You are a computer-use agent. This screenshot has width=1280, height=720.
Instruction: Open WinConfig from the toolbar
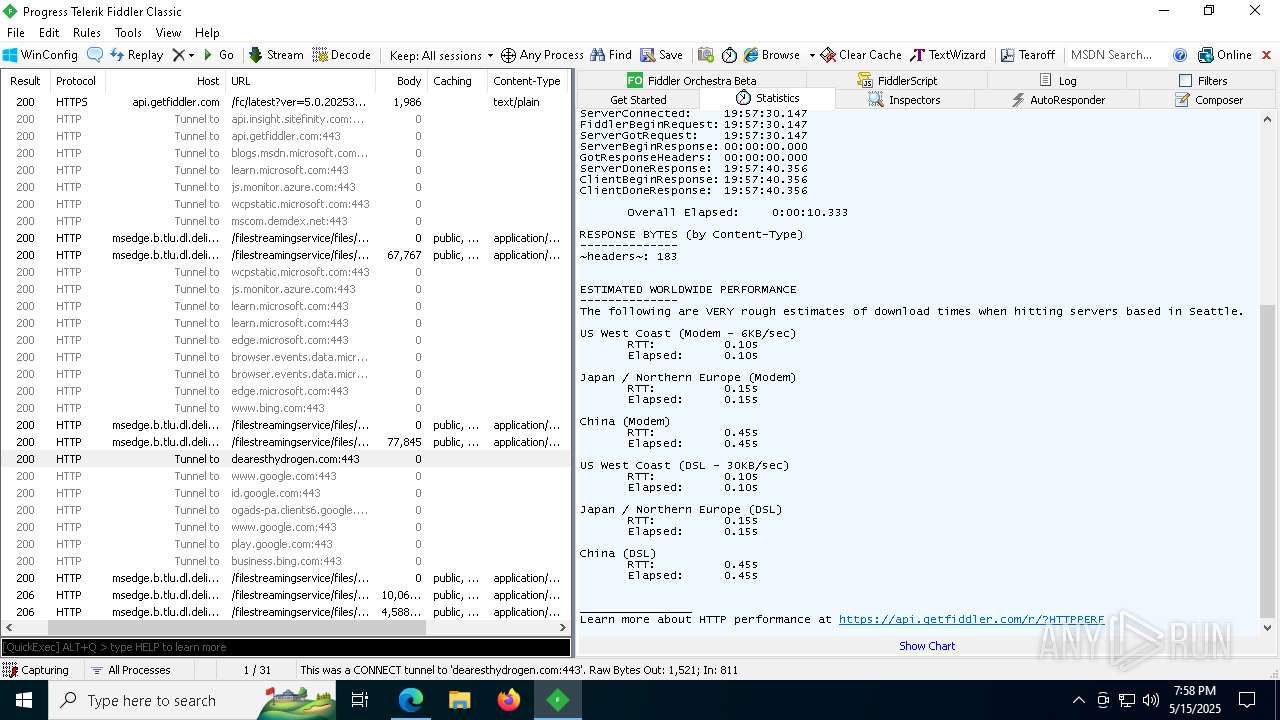click(40, 55)
